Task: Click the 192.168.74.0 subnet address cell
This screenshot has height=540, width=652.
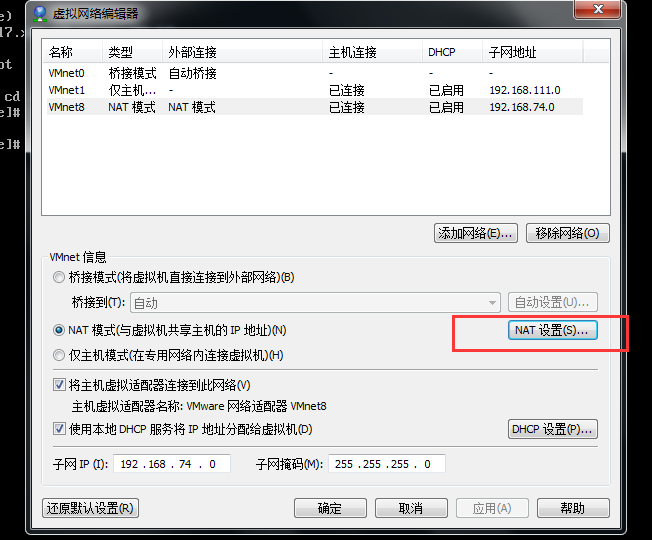Action: pyautogui.click(x=522, y=107)
